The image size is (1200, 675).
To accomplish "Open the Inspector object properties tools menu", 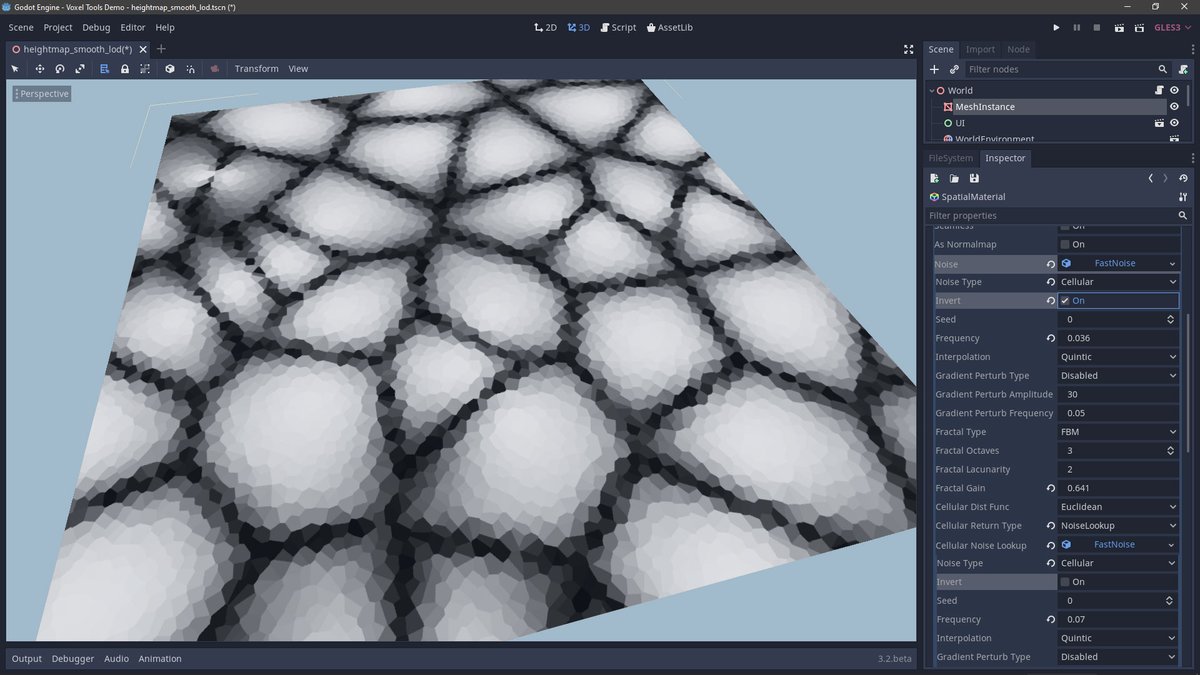I will click(x=1183, y=197).
